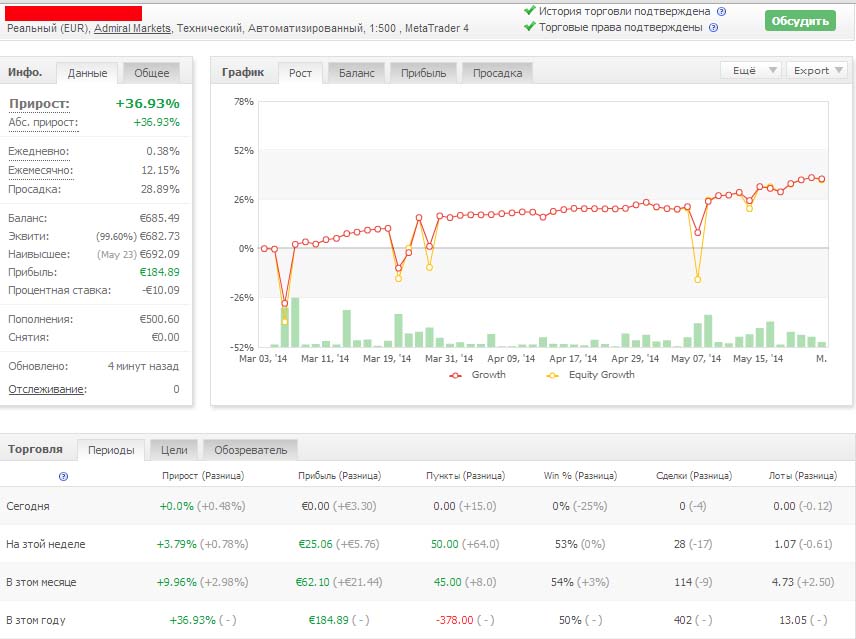Toggle the yellow Equity Growth legend marker
Viewport: 856px width, 639px height.
552,375
